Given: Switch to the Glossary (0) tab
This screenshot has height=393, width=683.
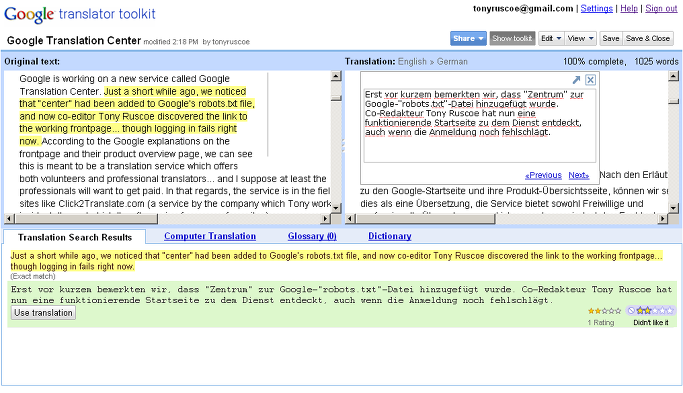Looking at the screenshot, I should [312, 236].
